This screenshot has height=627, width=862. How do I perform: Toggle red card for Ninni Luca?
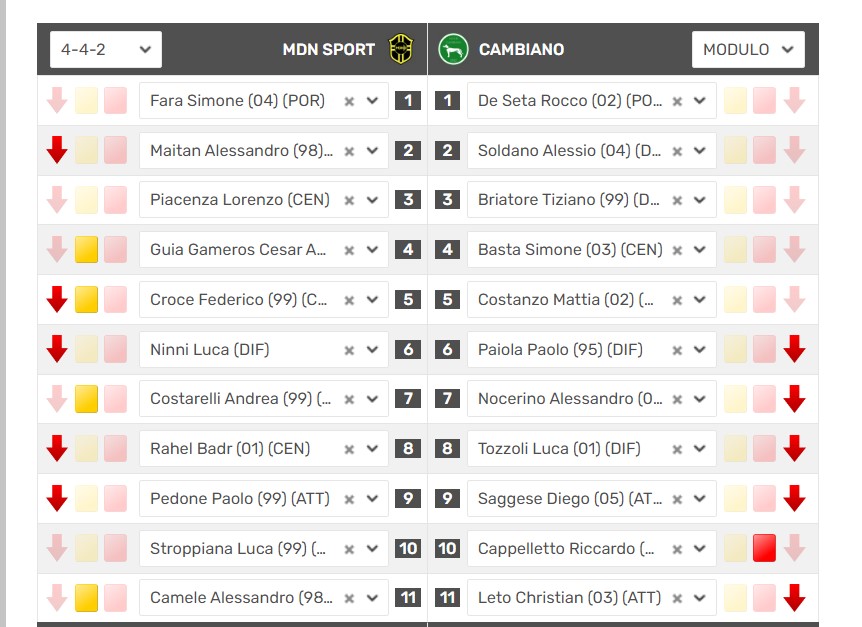tap(116, 349)
